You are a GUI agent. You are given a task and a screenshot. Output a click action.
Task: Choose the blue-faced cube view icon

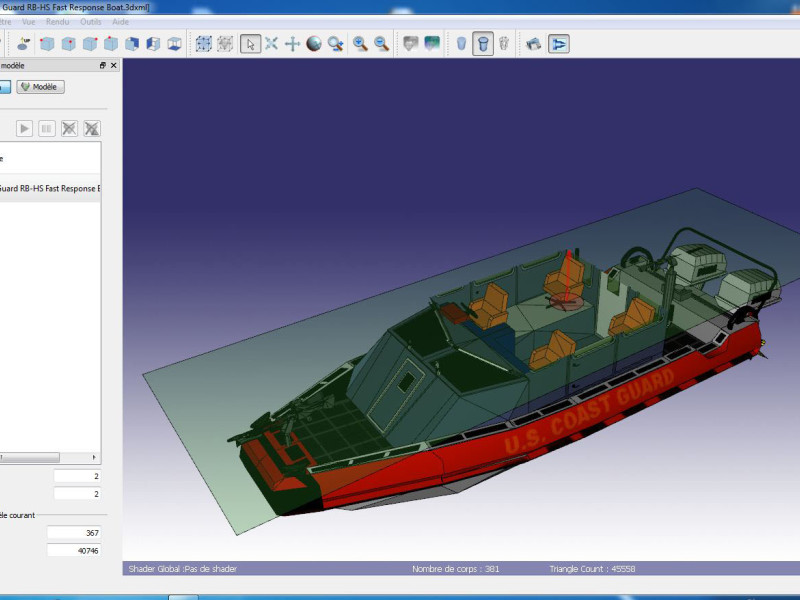(x=132, y=44)
